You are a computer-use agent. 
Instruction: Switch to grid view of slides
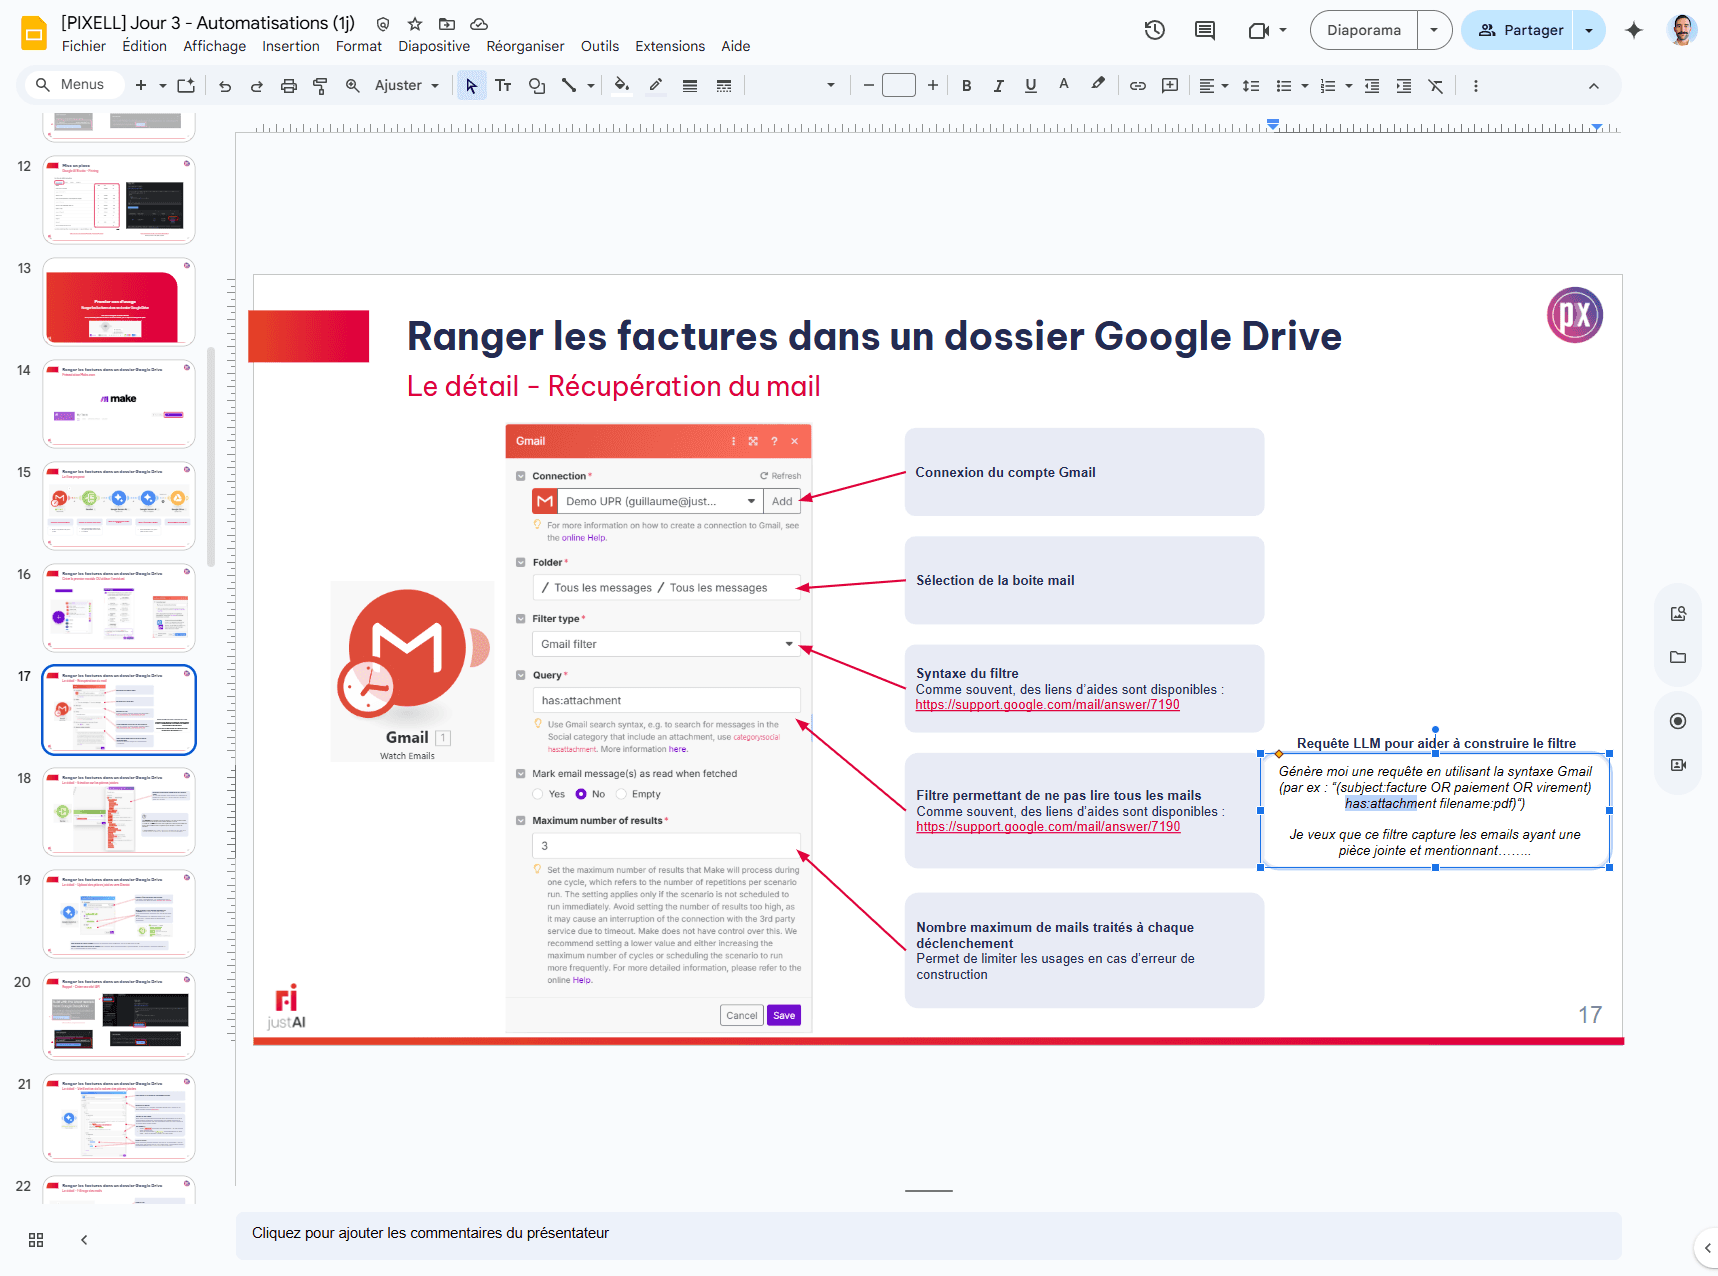click(x=36, y=1240)
